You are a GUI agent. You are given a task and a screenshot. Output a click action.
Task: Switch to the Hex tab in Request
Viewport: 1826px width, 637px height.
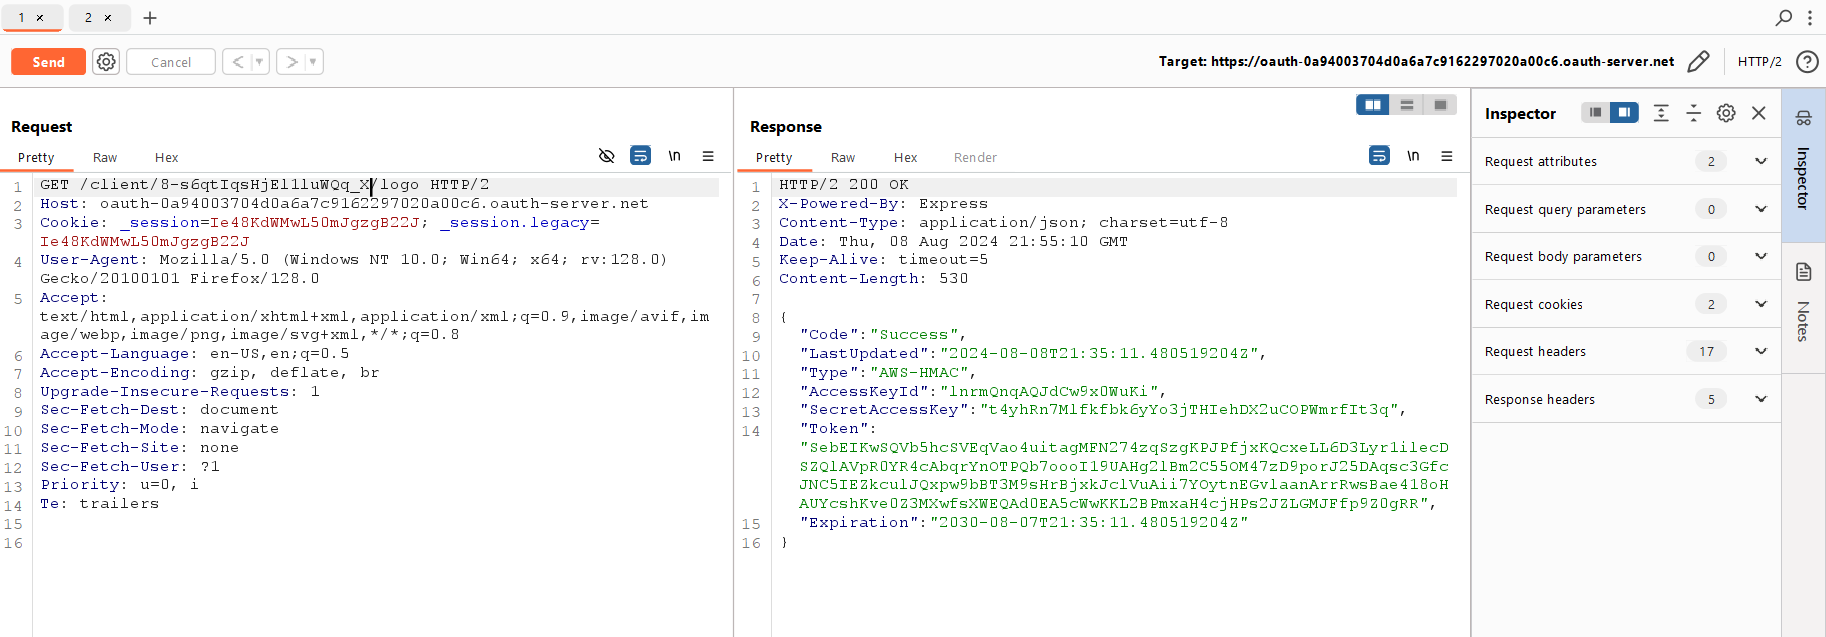166,158
